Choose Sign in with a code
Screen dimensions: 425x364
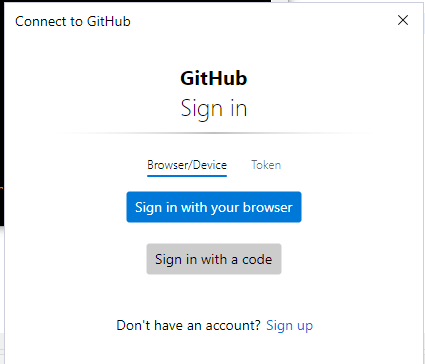tap(214, 259)
